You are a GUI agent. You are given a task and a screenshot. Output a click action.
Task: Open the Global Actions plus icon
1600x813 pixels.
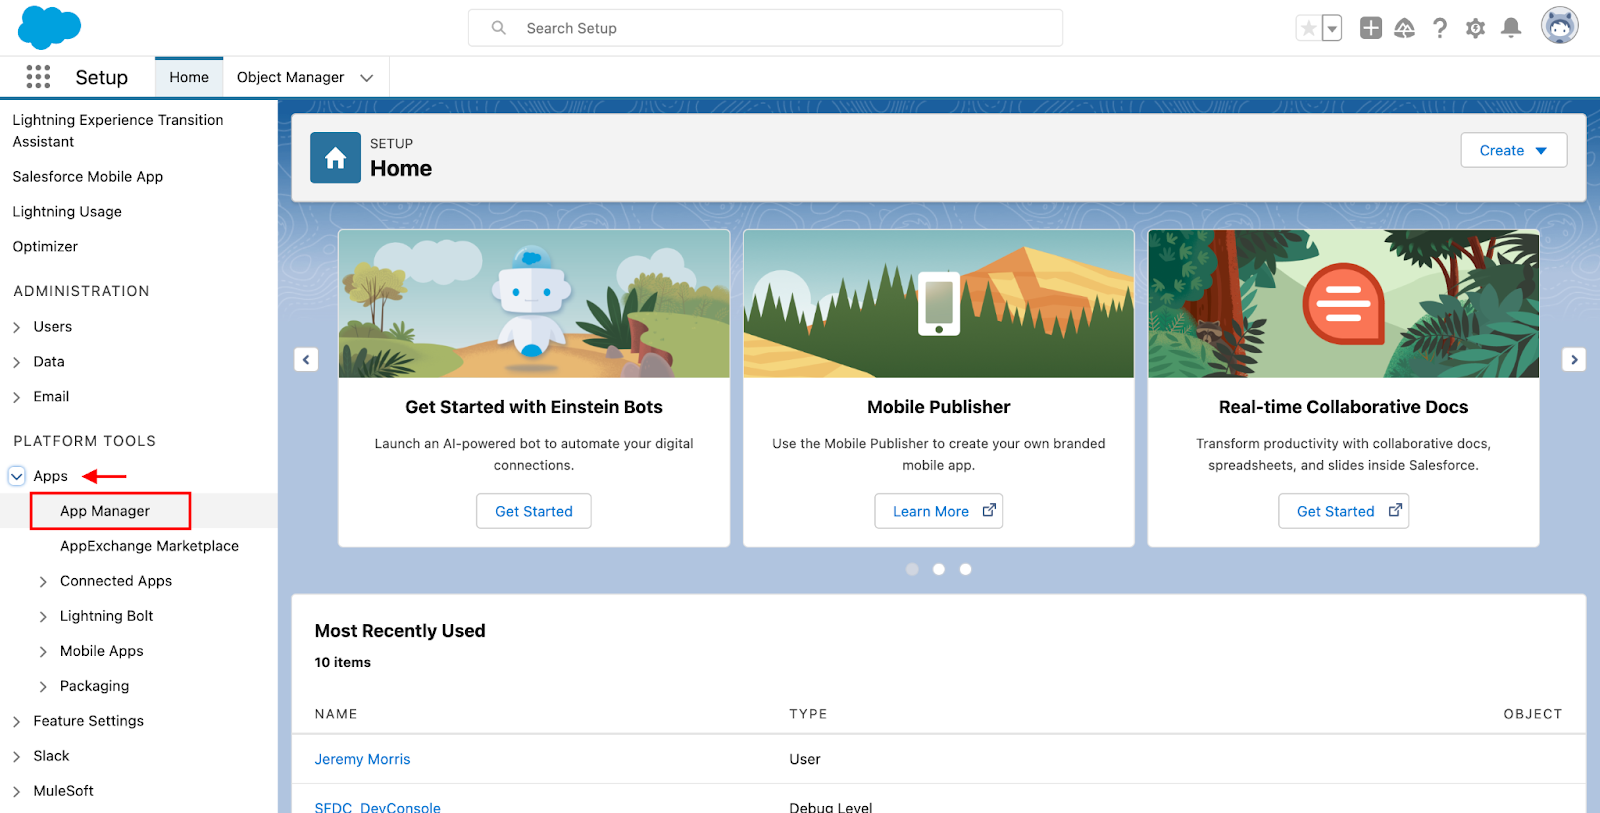1371,28
